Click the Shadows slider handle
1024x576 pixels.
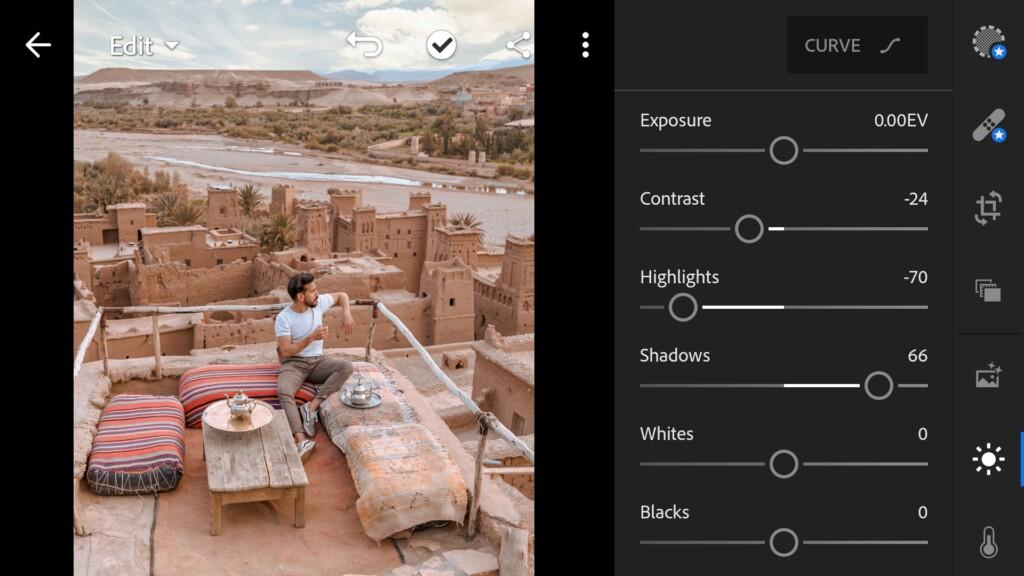pos(879,385)
